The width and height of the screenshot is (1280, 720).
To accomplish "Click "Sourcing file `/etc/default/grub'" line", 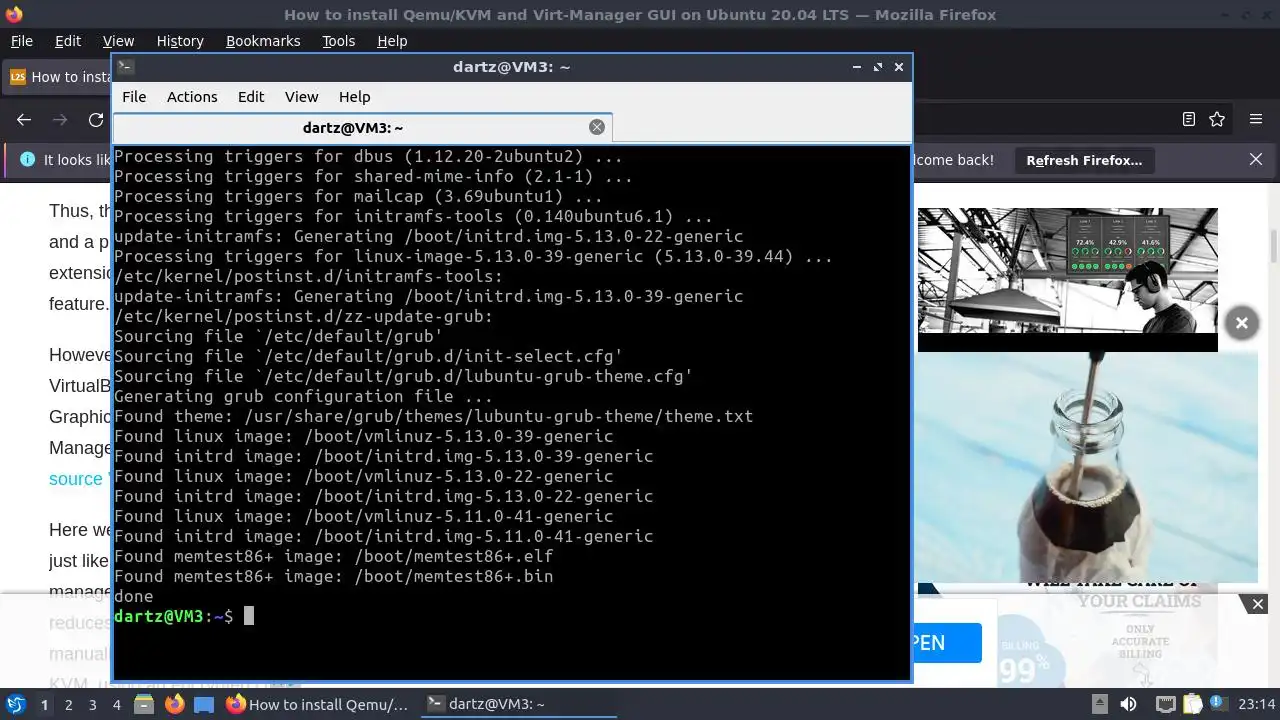I will pos(278,336).
